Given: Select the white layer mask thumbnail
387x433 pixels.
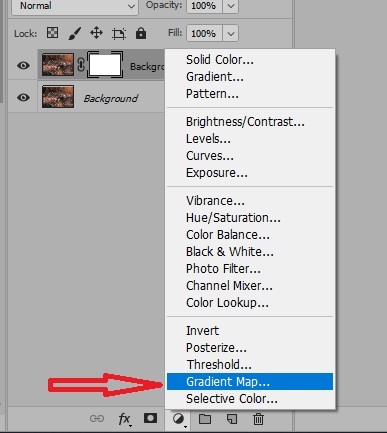Looking at the screenshot, I should (105, 65).
